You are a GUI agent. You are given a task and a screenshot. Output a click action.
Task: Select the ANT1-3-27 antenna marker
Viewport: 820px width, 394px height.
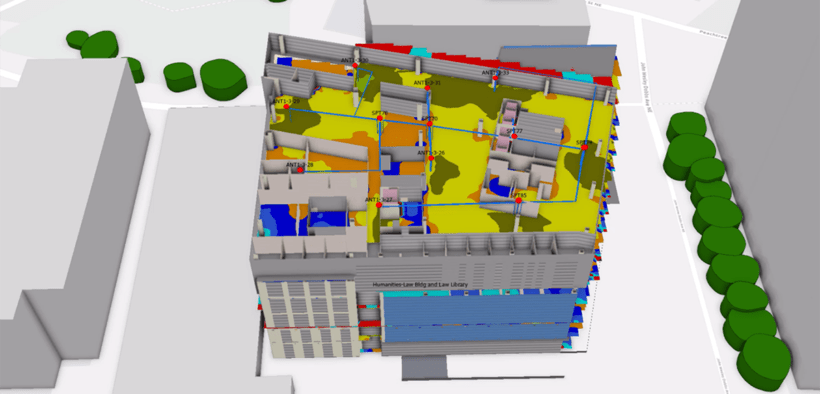(379, 205)
